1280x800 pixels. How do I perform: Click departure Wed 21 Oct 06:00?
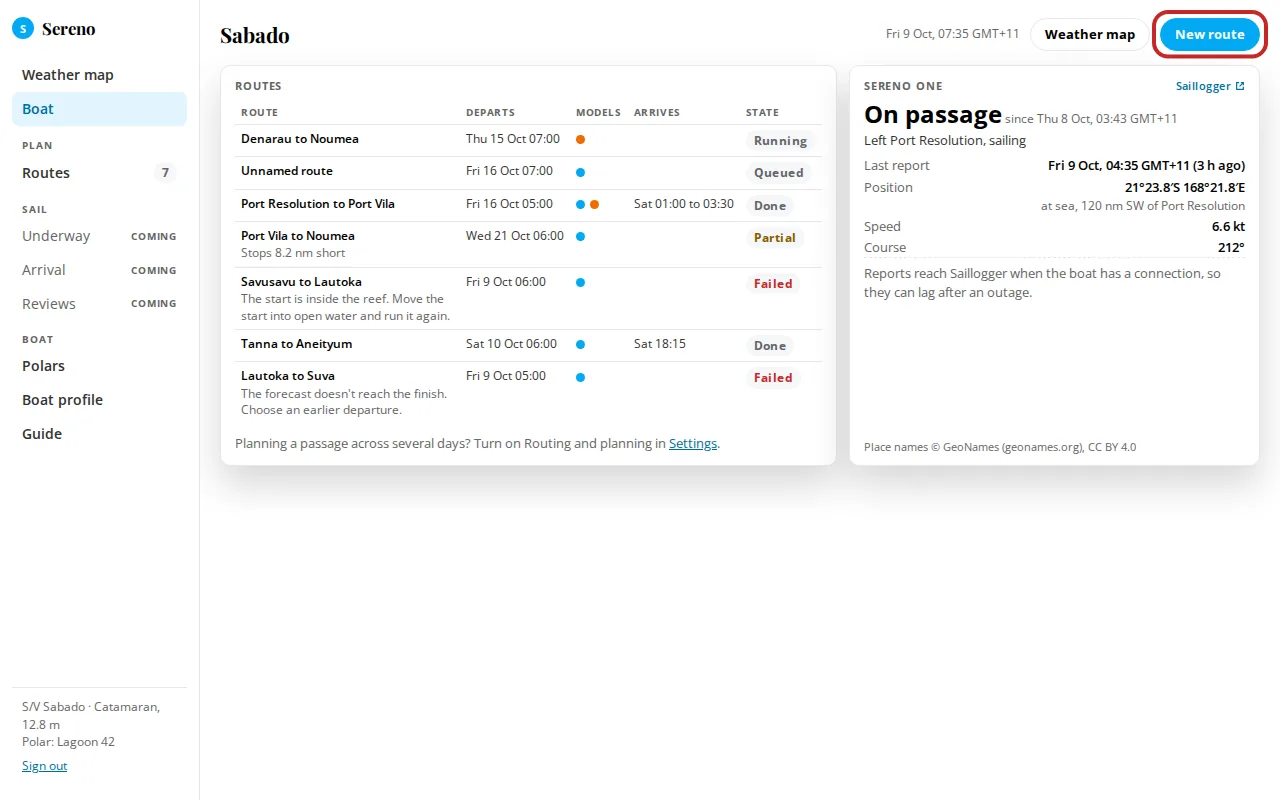[515, 236]
